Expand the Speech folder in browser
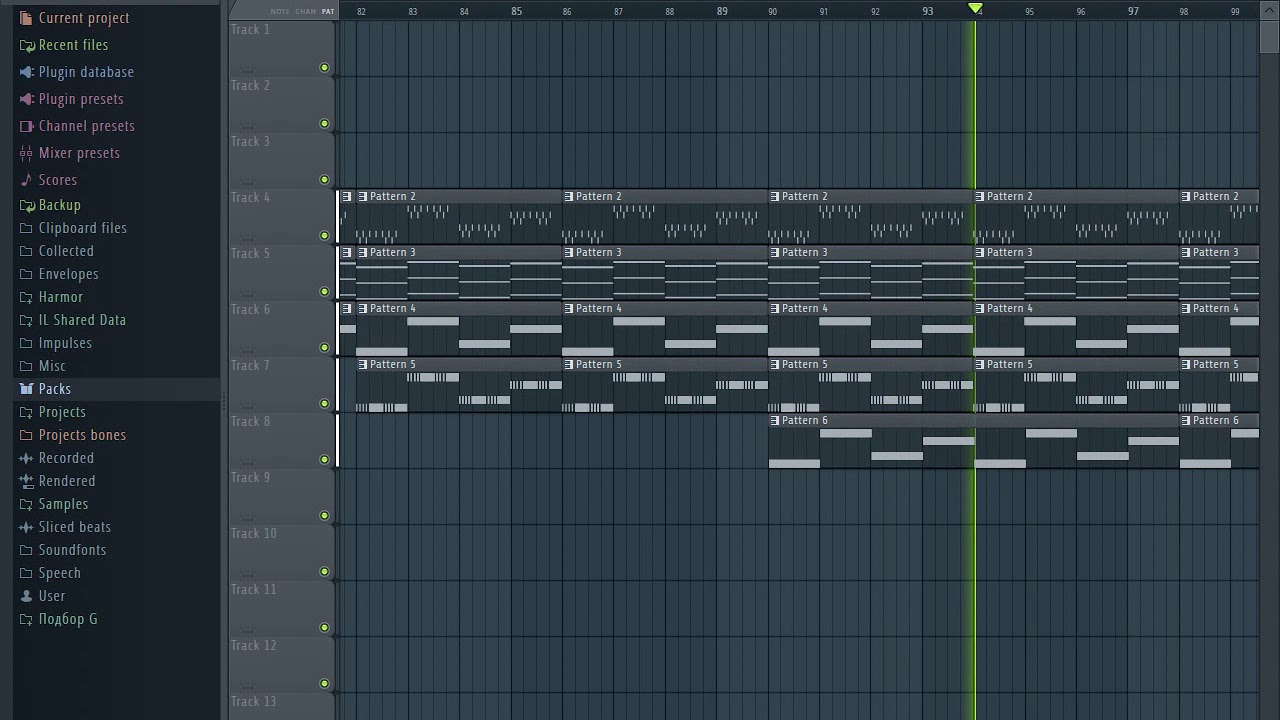The width and height of the screenshot is (1280, 720). click(26, 573)
